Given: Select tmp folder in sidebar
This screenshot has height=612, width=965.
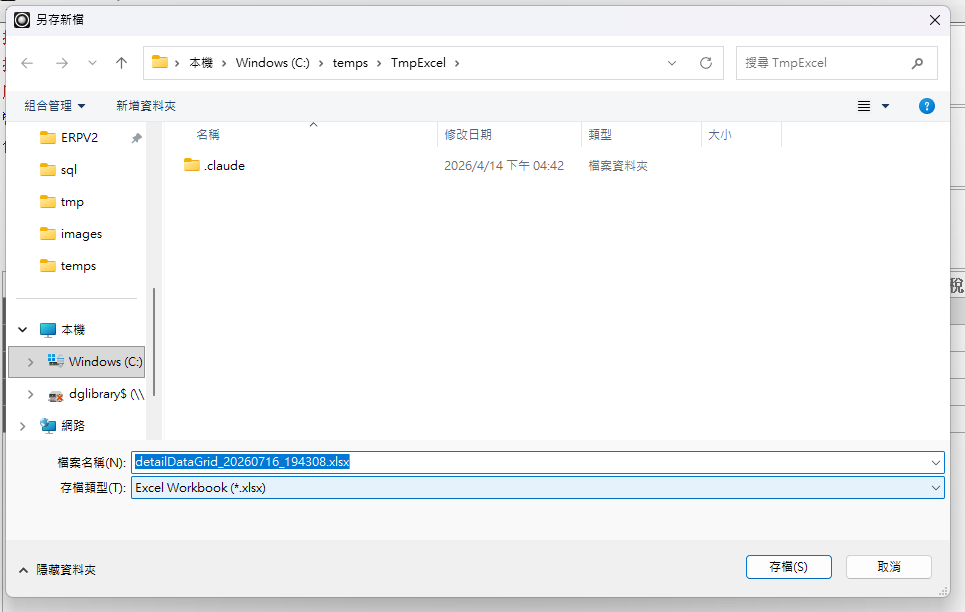Looking at the screenshot, I should (72, 202).
